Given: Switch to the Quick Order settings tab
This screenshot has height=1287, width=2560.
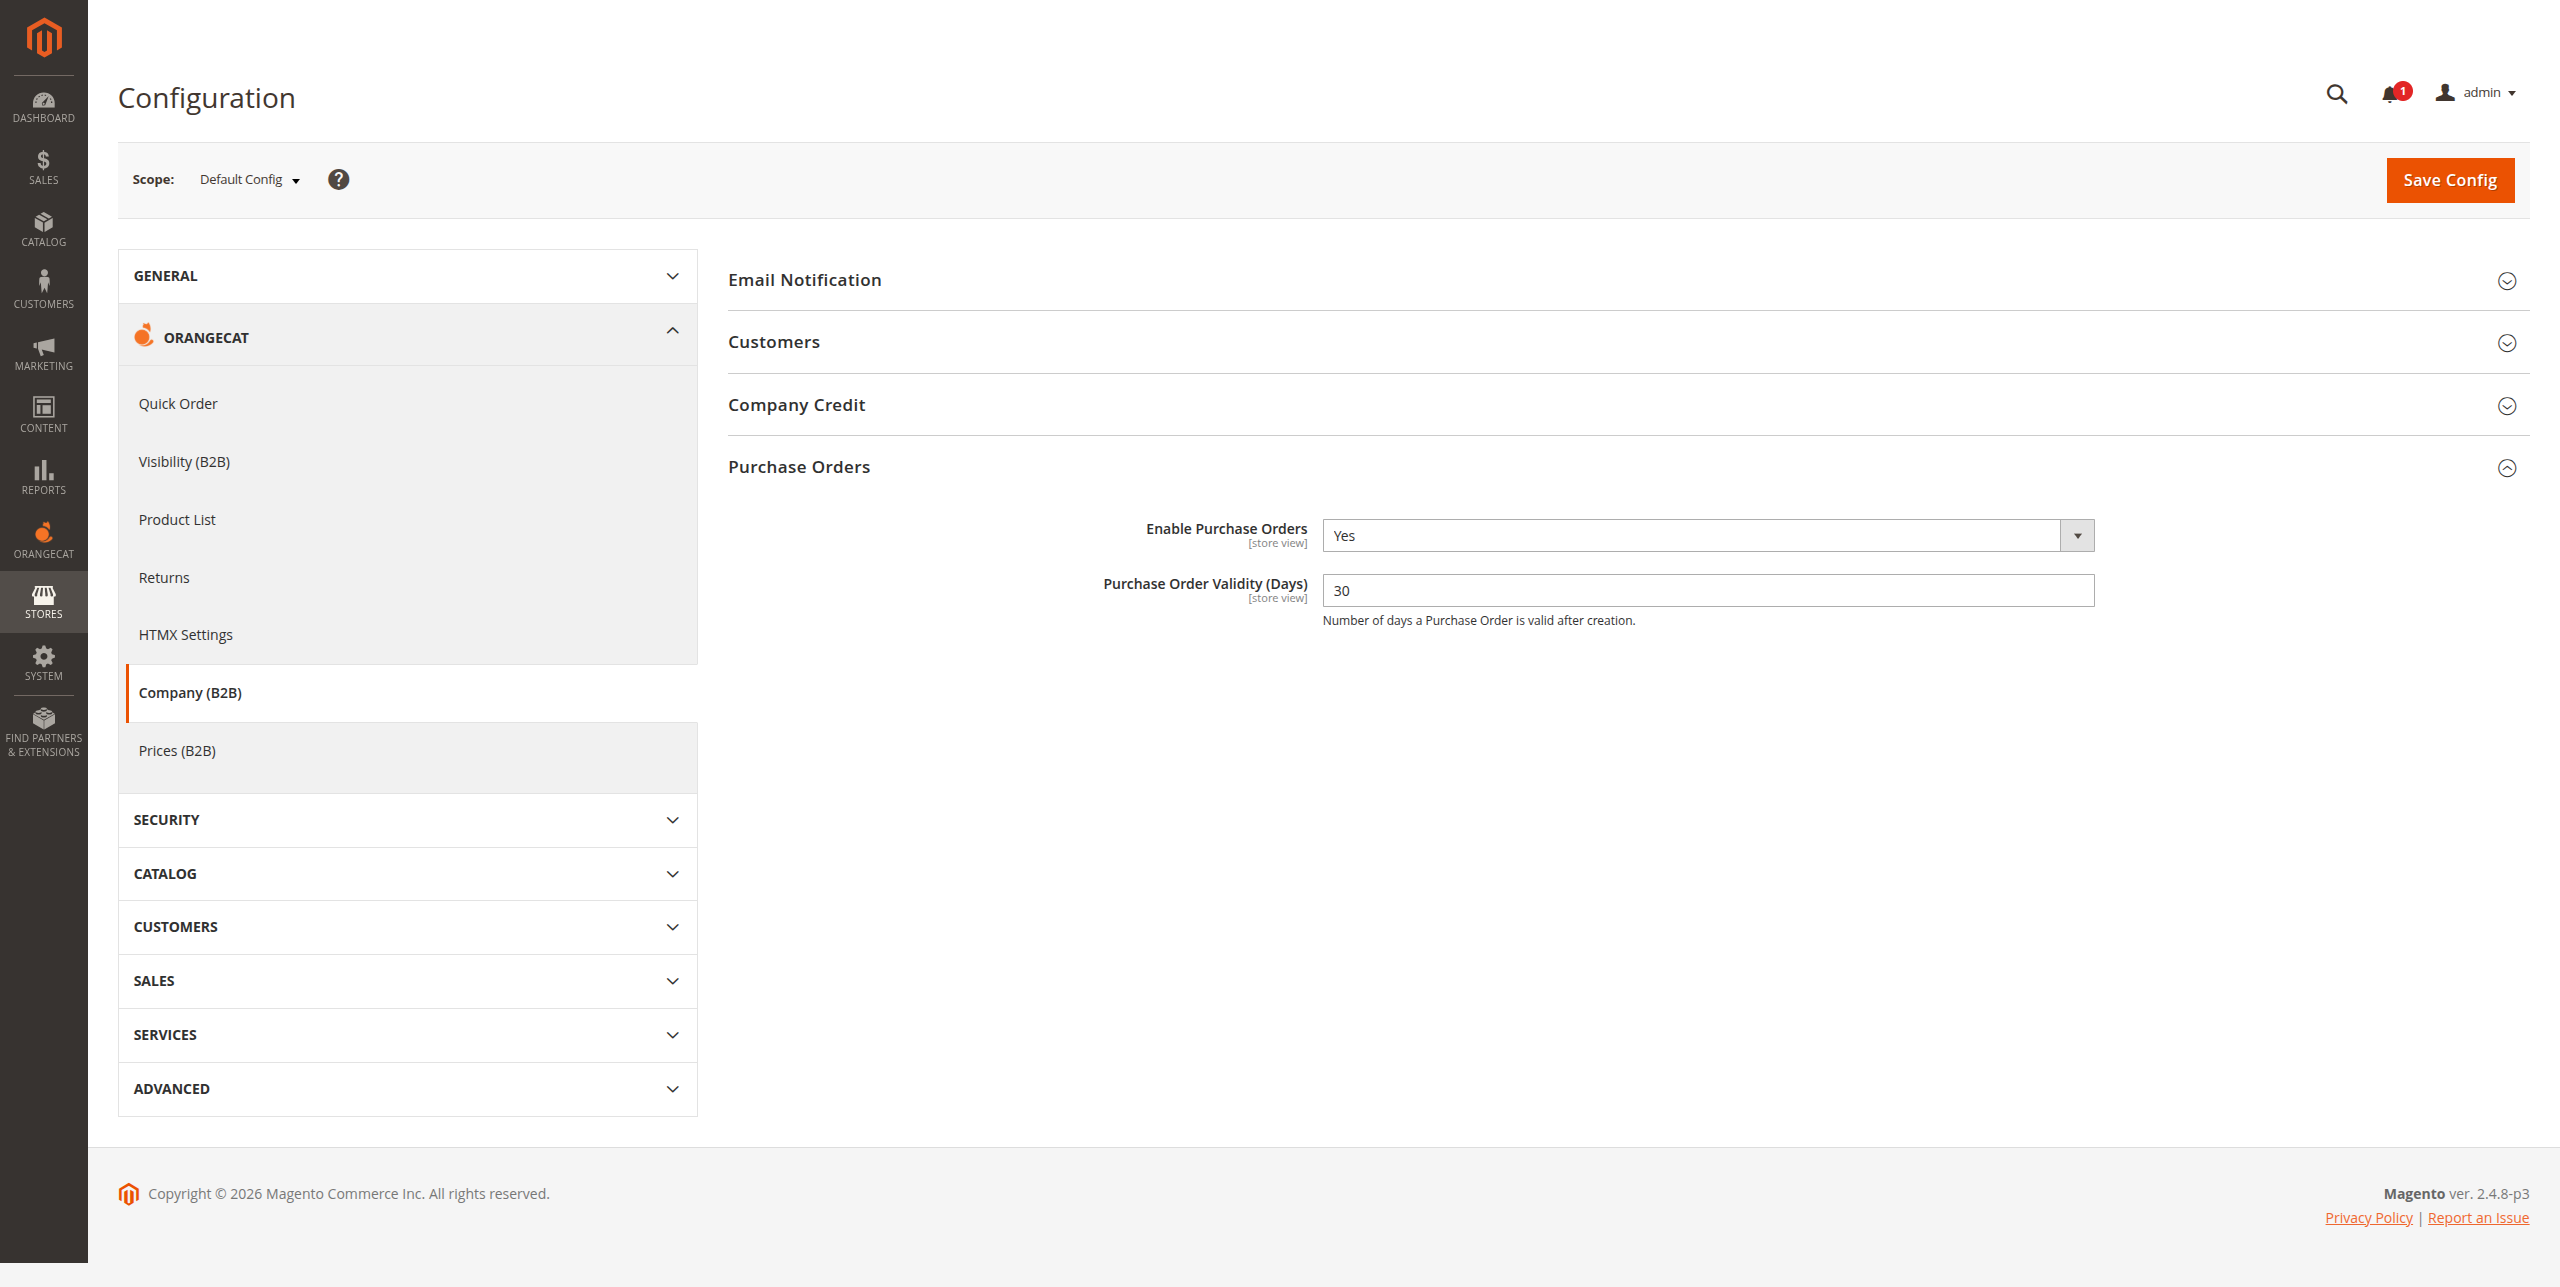Looking at the screenshot, I should tap(178, 403).
